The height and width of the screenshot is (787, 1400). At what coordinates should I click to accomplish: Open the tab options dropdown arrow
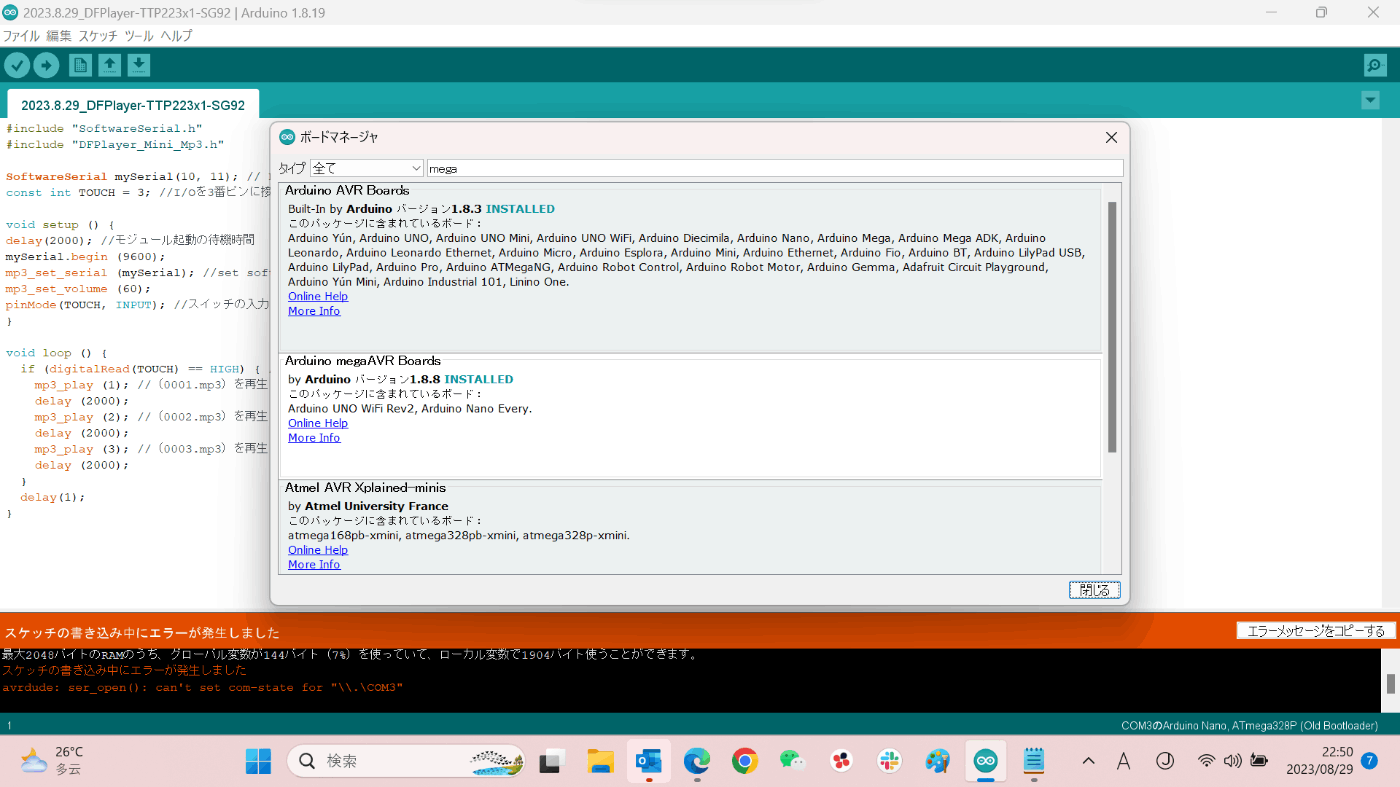(x=1369, y=101)
